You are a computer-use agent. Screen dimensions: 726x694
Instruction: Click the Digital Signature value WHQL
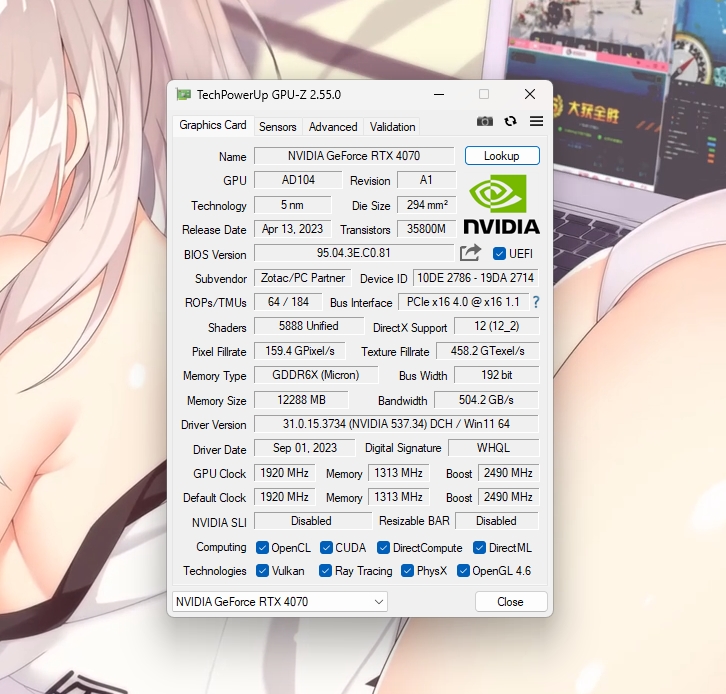tap(494, 448)
